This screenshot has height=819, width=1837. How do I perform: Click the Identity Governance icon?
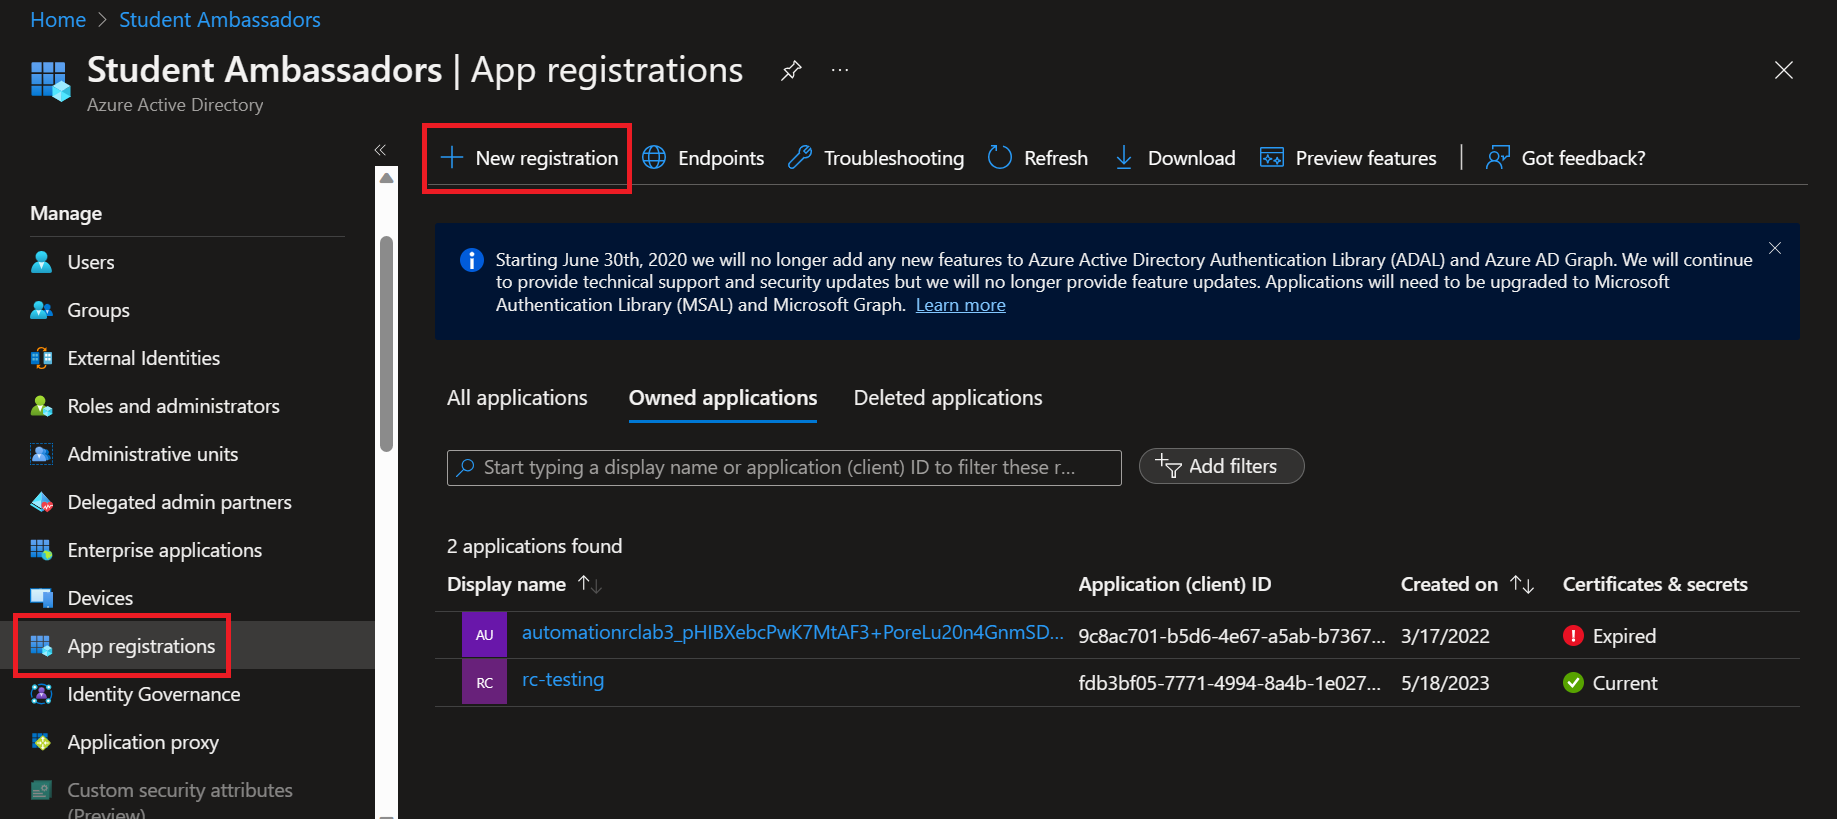[42, 694]
